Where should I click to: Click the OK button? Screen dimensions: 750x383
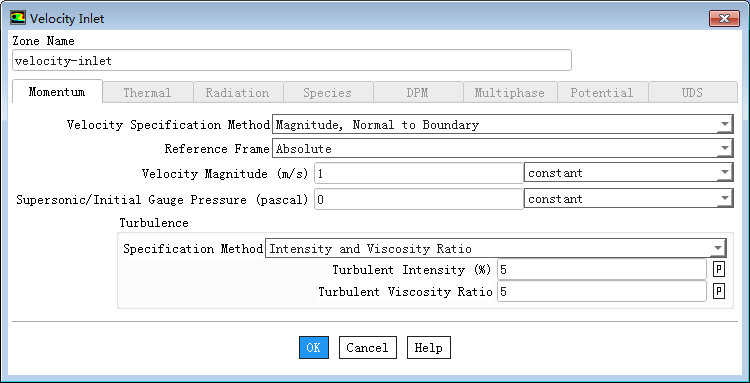click(x=314, y=348)
